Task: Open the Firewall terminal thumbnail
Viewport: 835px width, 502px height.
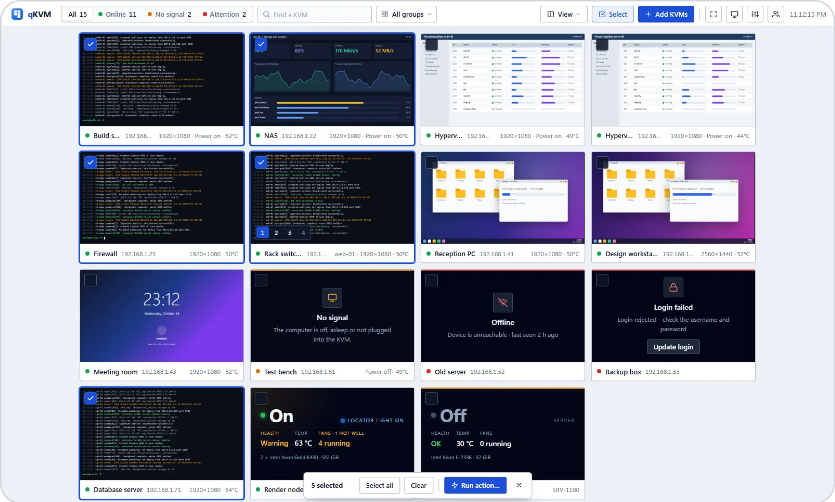Action: pyautogui.click(x=161, y=198)
